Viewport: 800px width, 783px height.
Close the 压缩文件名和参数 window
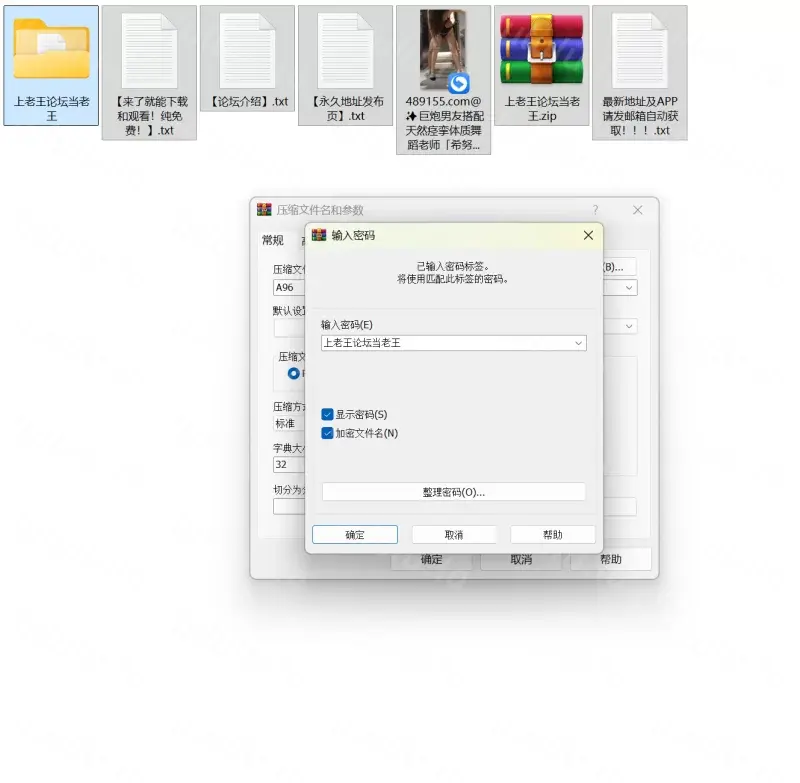pyautogui.click(x=638, y=210)
